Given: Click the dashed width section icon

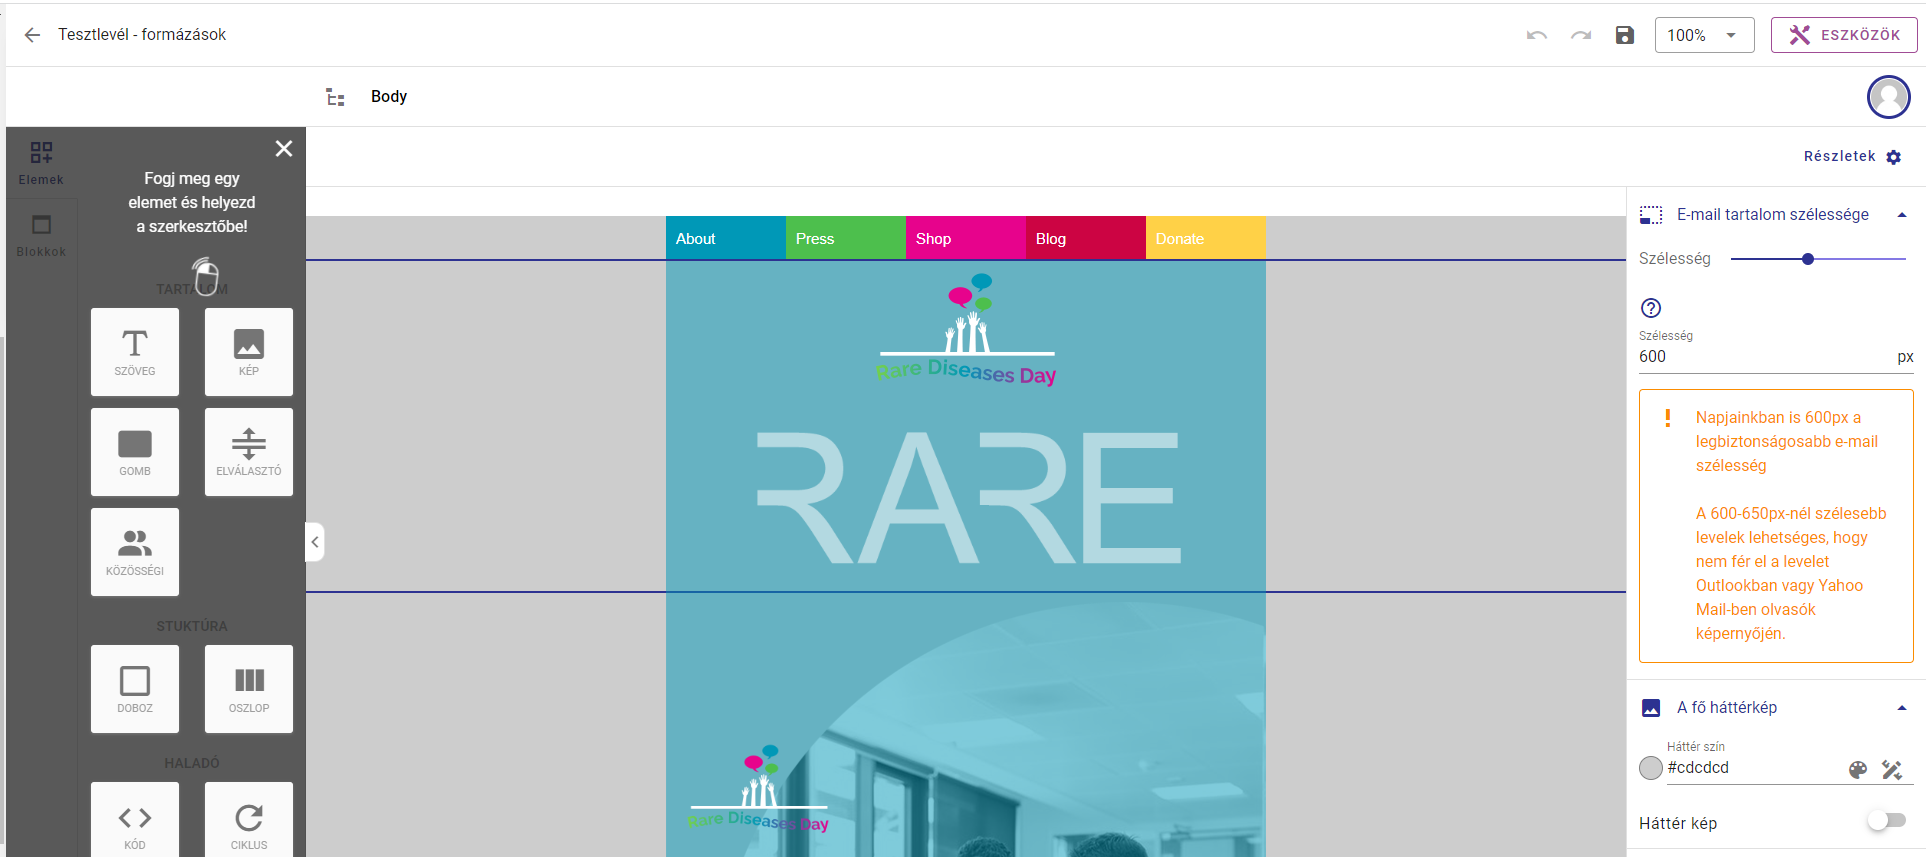Looking at the screenshot, I should click(x=1651, y=215).
